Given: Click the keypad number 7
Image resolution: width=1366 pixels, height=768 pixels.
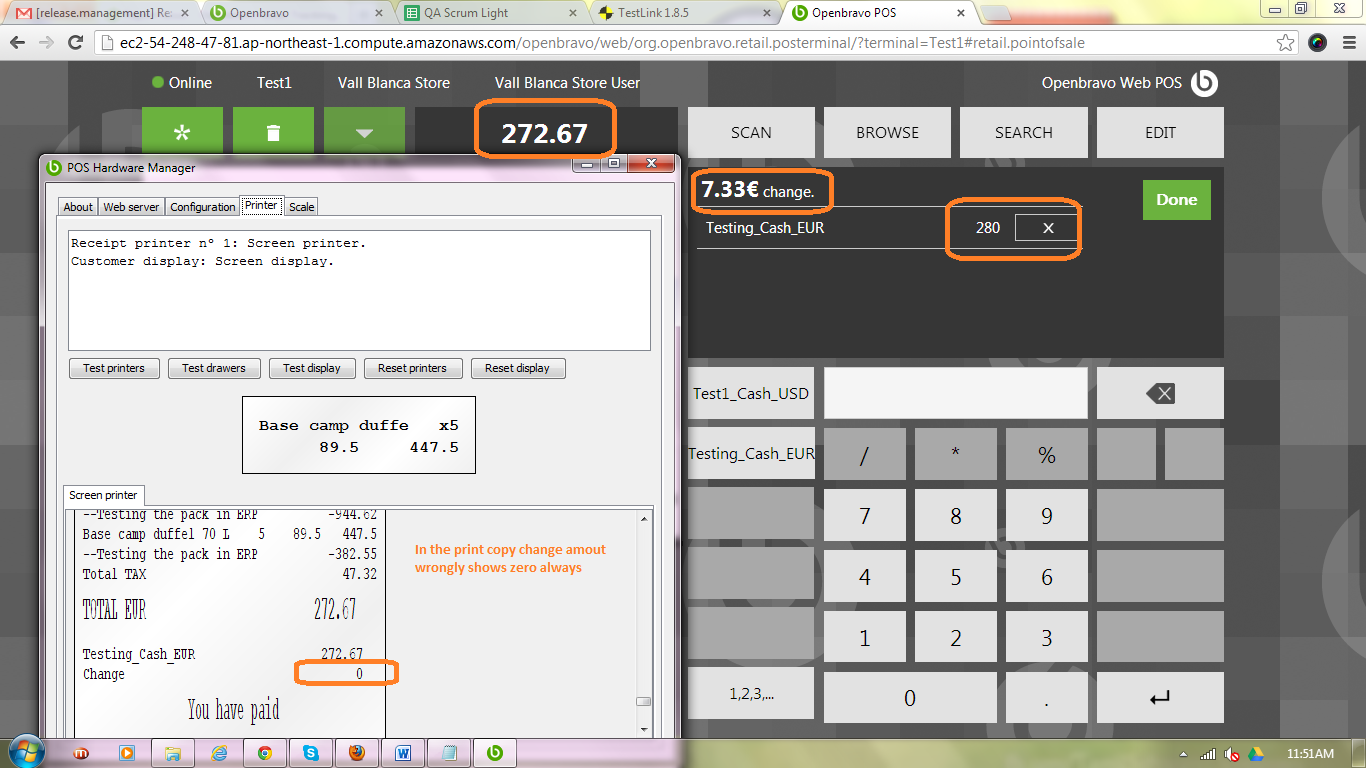Looking at the screenshot, I should (x=865, y=515).
